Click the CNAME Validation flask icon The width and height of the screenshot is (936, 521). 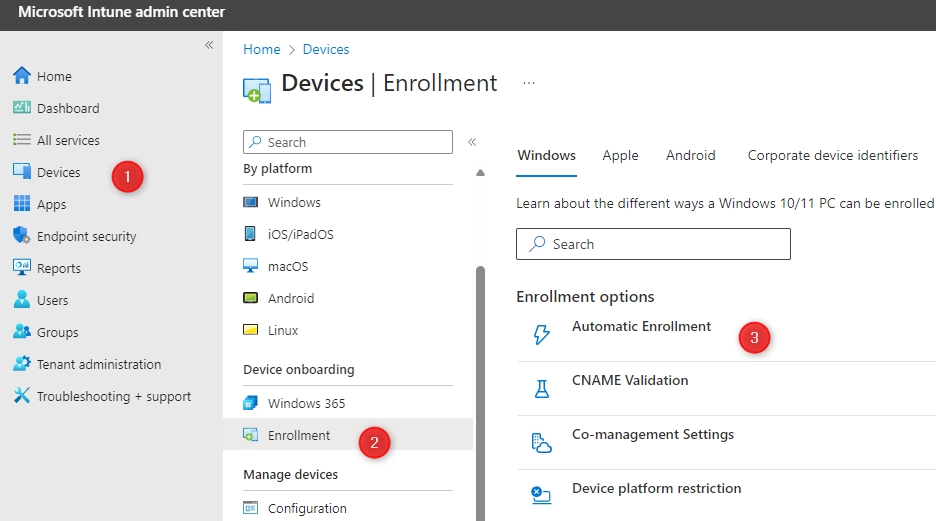541,389
